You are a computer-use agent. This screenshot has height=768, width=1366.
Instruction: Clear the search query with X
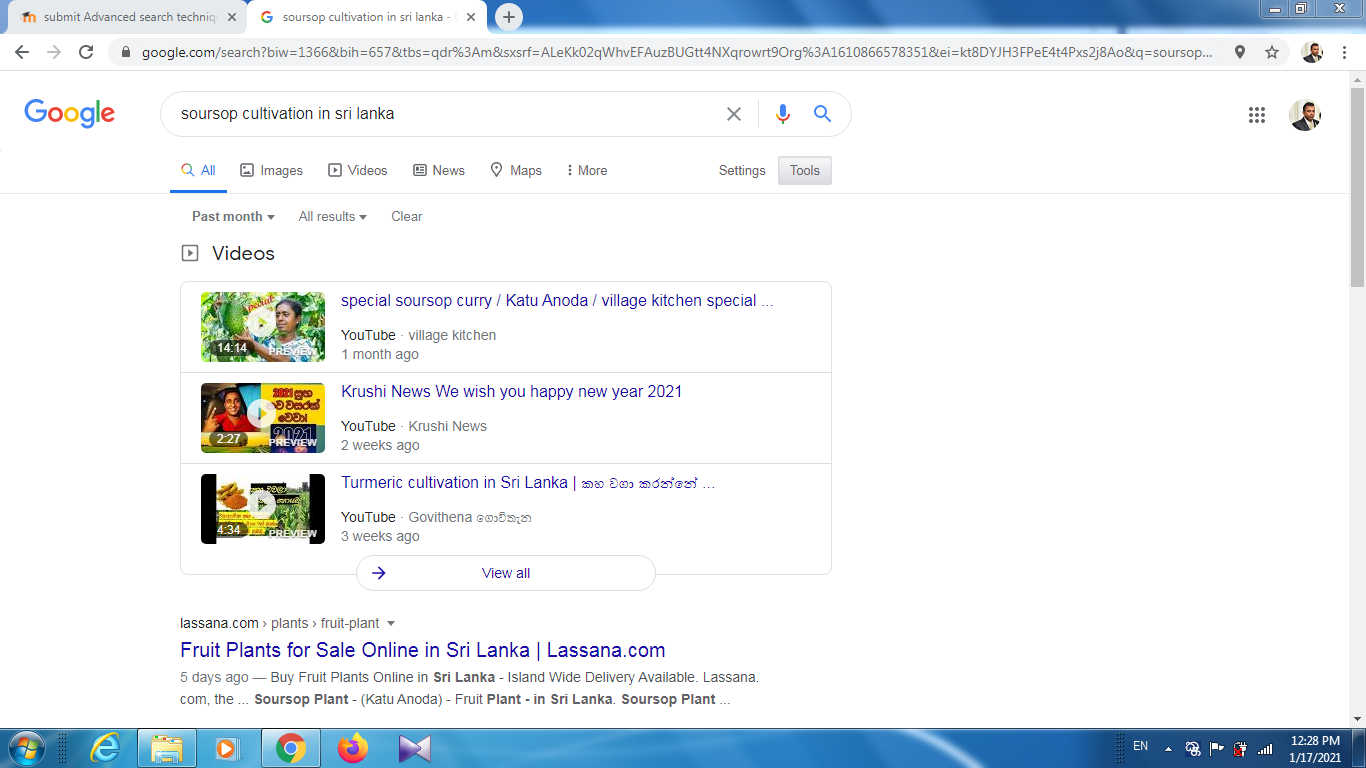point(734,114)
